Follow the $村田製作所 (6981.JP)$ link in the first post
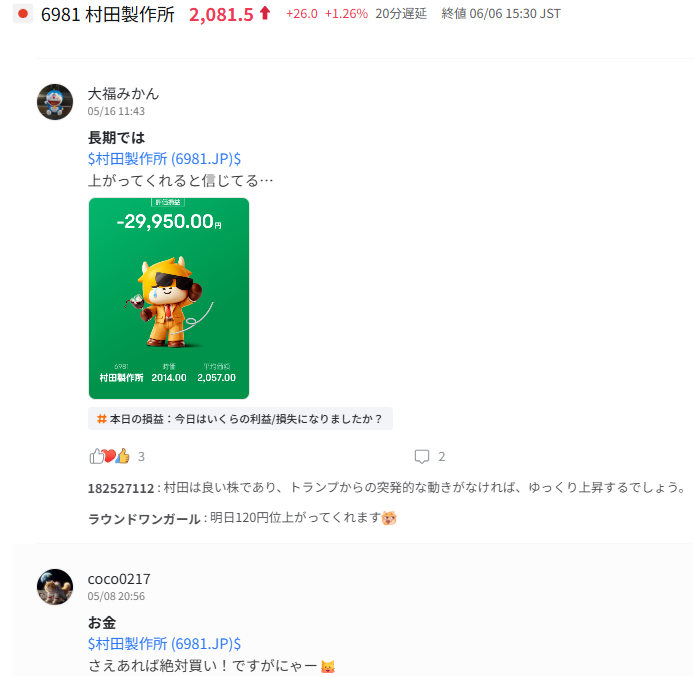This screenshot has height=676, width=694. [164, 158]
